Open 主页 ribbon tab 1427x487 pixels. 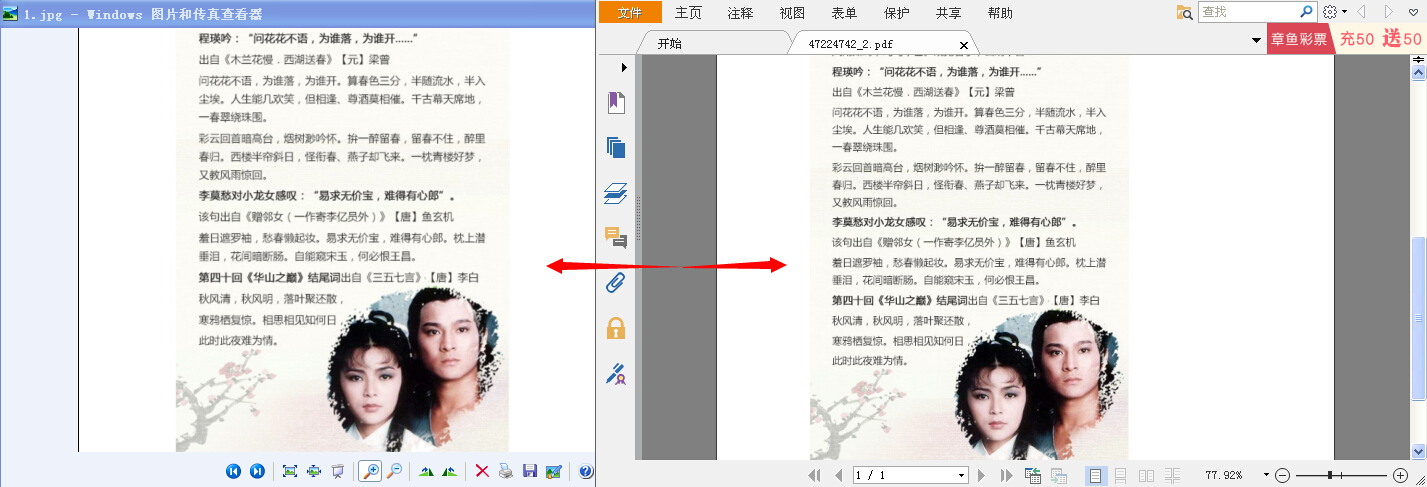pyautogui.click(x=688, y=12)
